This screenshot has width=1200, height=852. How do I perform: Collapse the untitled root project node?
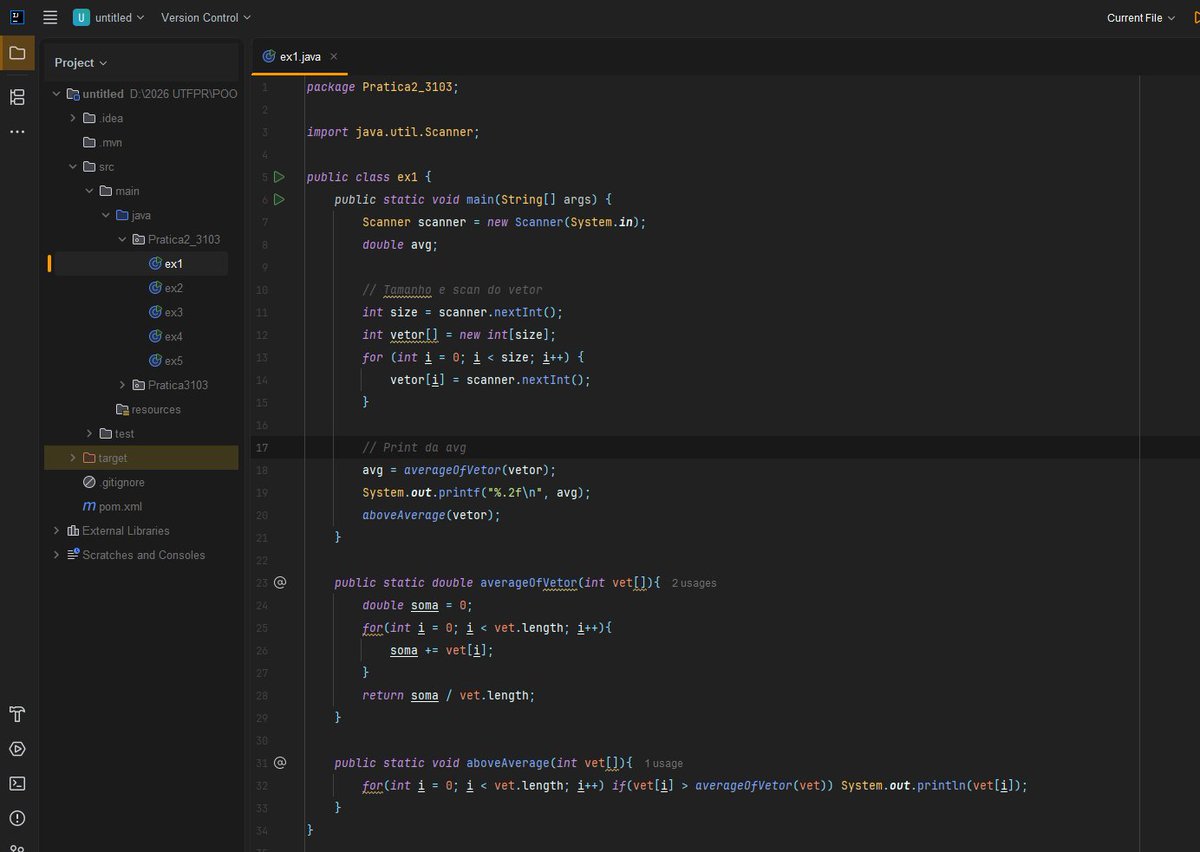(56, 94)
